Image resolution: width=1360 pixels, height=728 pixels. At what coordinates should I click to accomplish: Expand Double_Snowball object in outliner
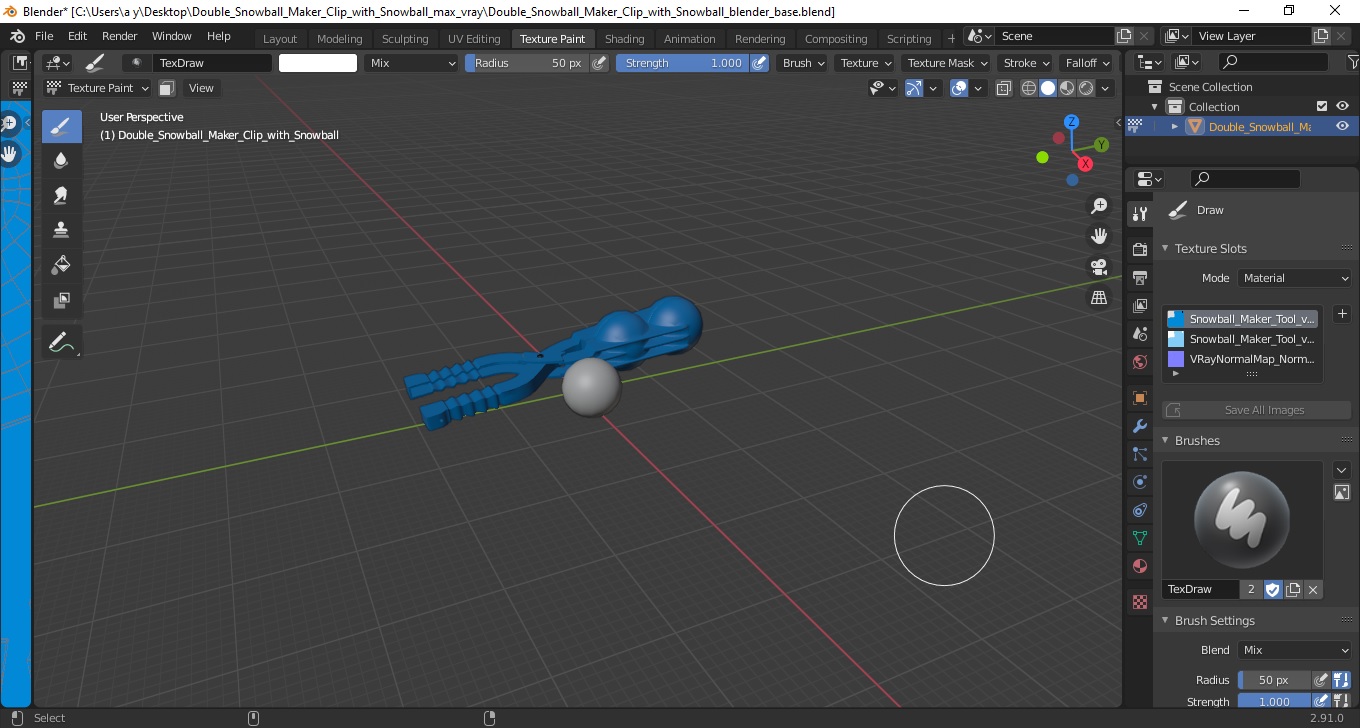[x=1175, y=127]
